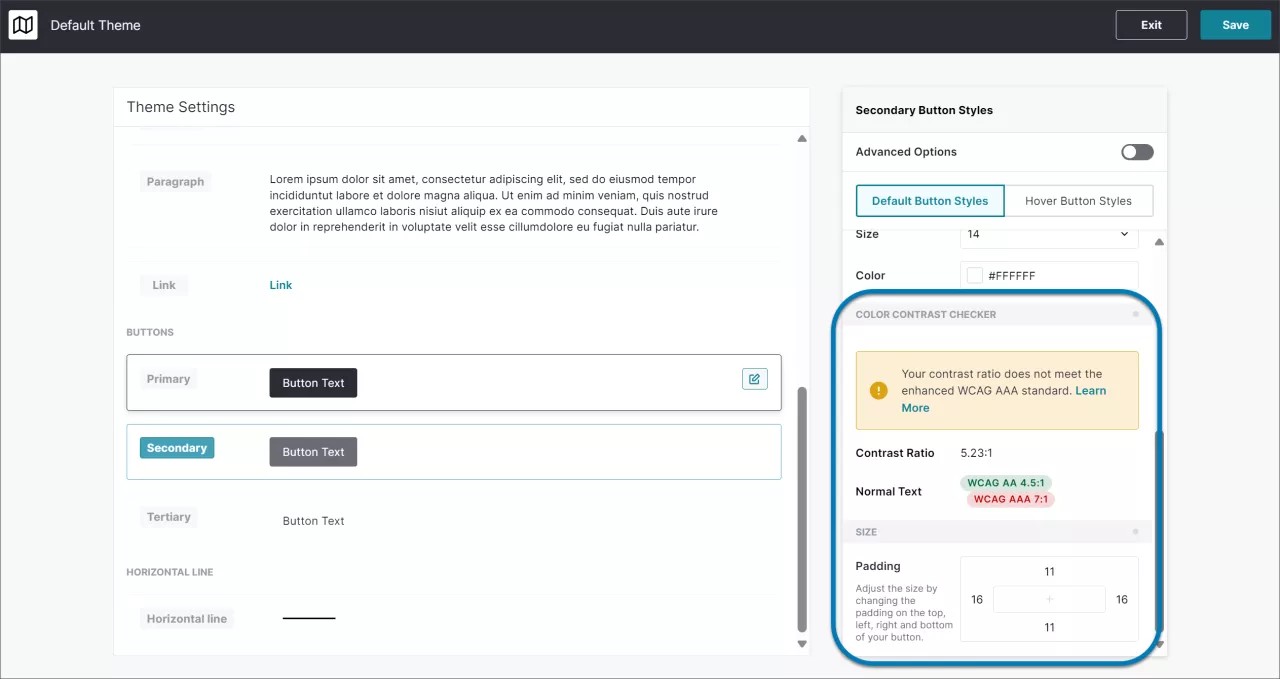This screenshot has height=679, width=1280.
Task: Open the edit icon beside the Primary button
Action: [754, 379]
